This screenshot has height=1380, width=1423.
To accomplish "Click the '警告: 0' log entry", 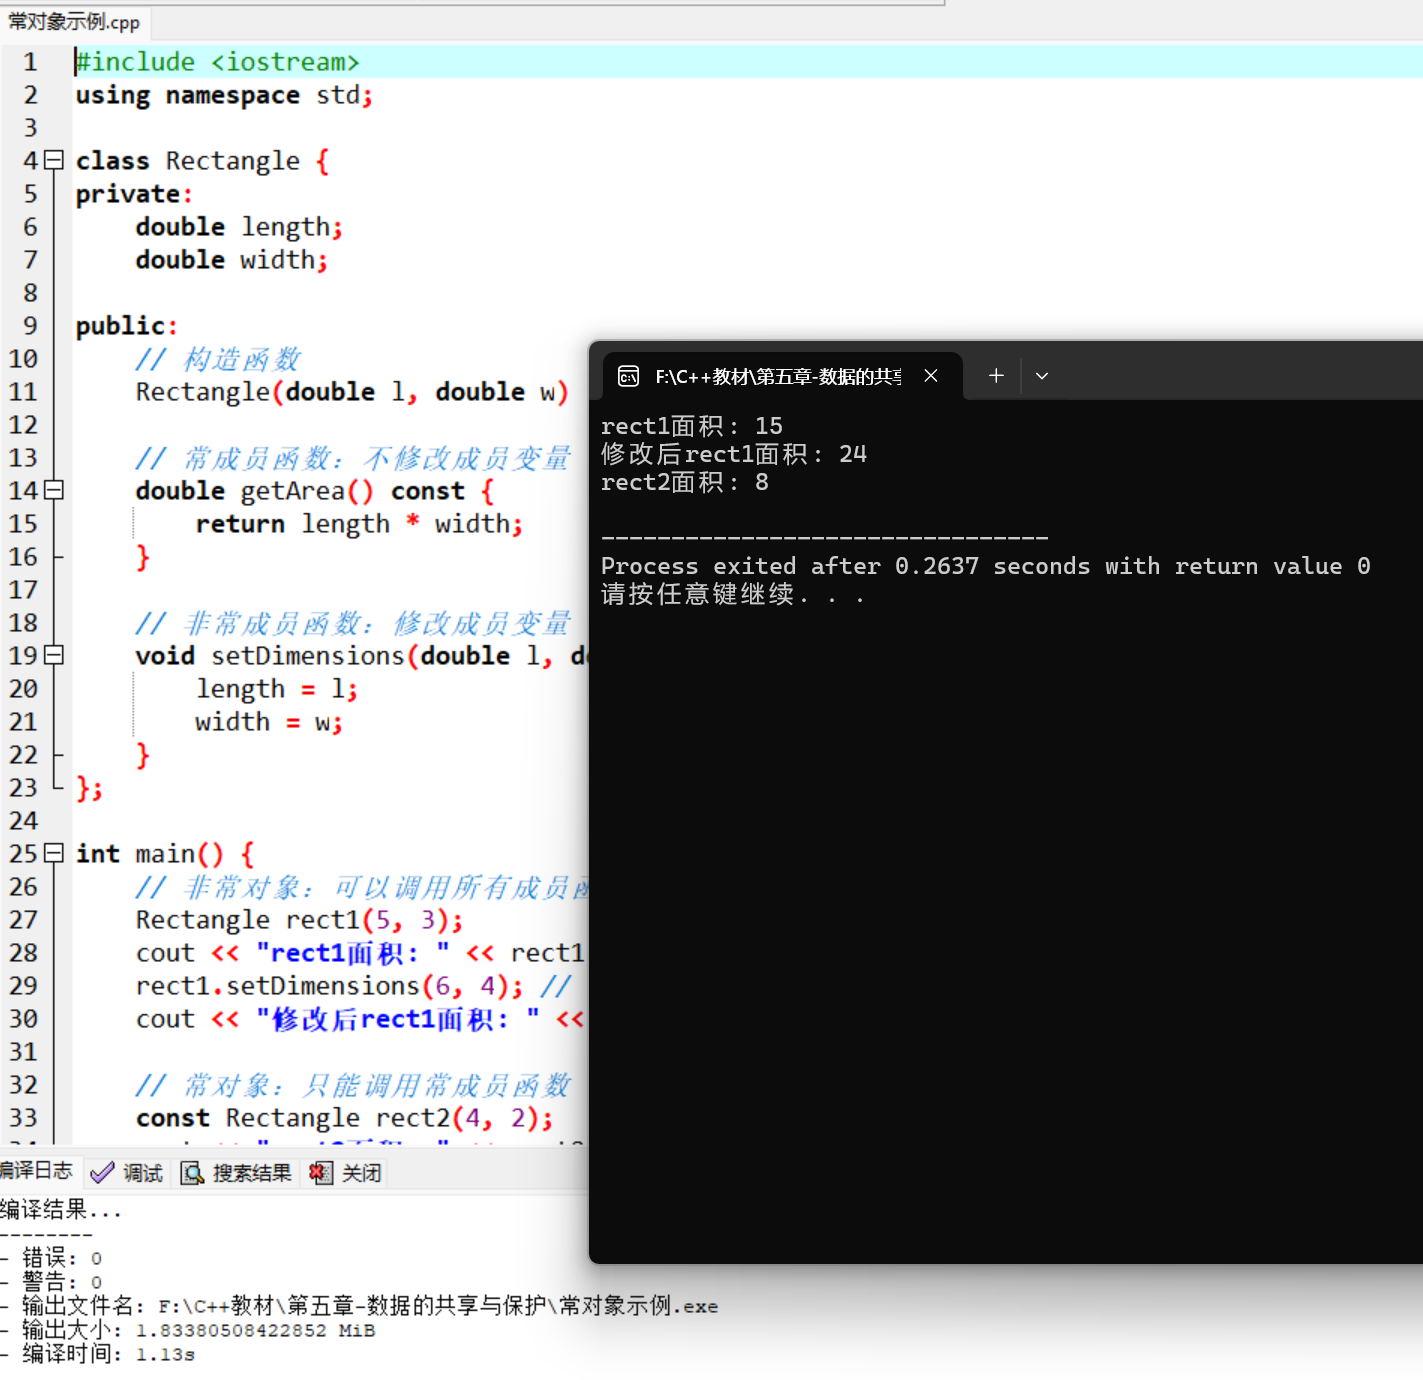I will coord(62,1282).
